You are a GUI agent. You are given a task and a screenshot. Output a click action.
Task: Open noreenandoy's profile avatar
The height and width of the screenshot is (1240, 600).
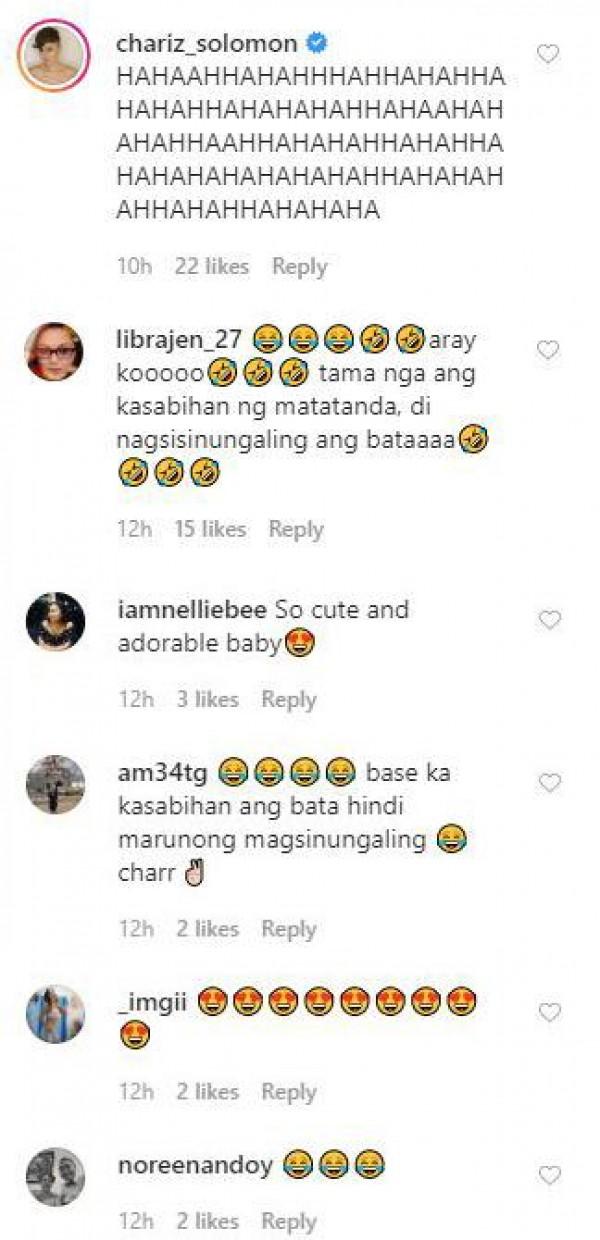(55, 1176)
